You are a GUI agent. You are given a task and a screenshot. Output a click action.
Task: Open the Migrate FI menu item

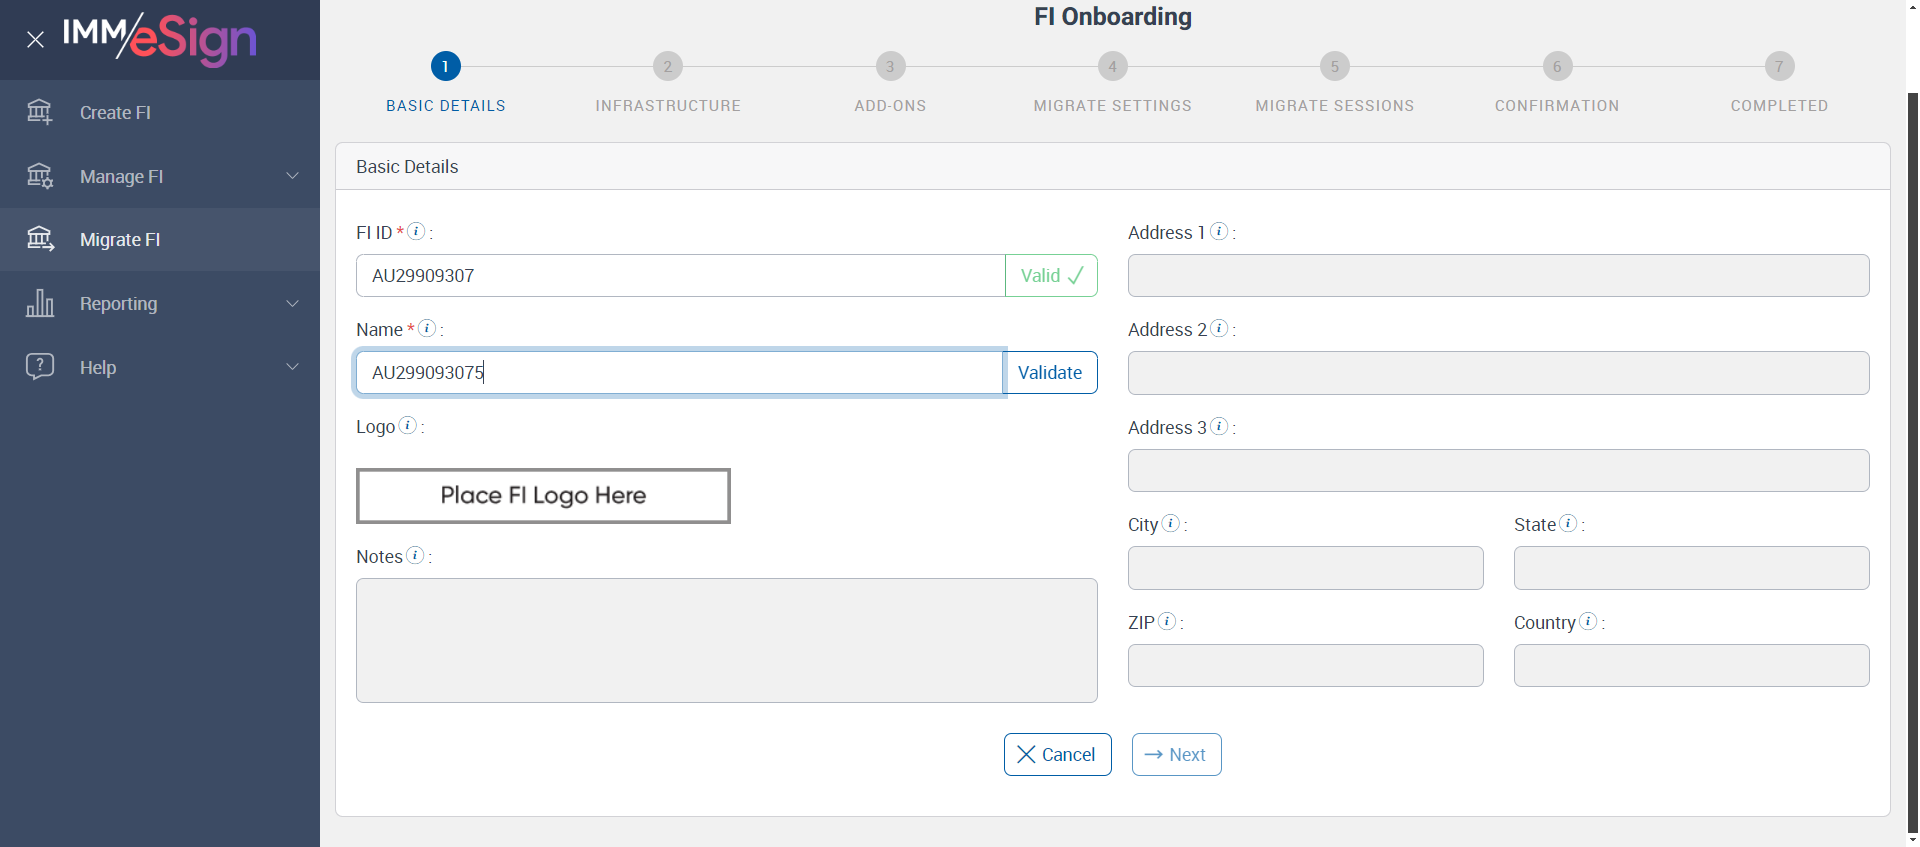point(120,240)
